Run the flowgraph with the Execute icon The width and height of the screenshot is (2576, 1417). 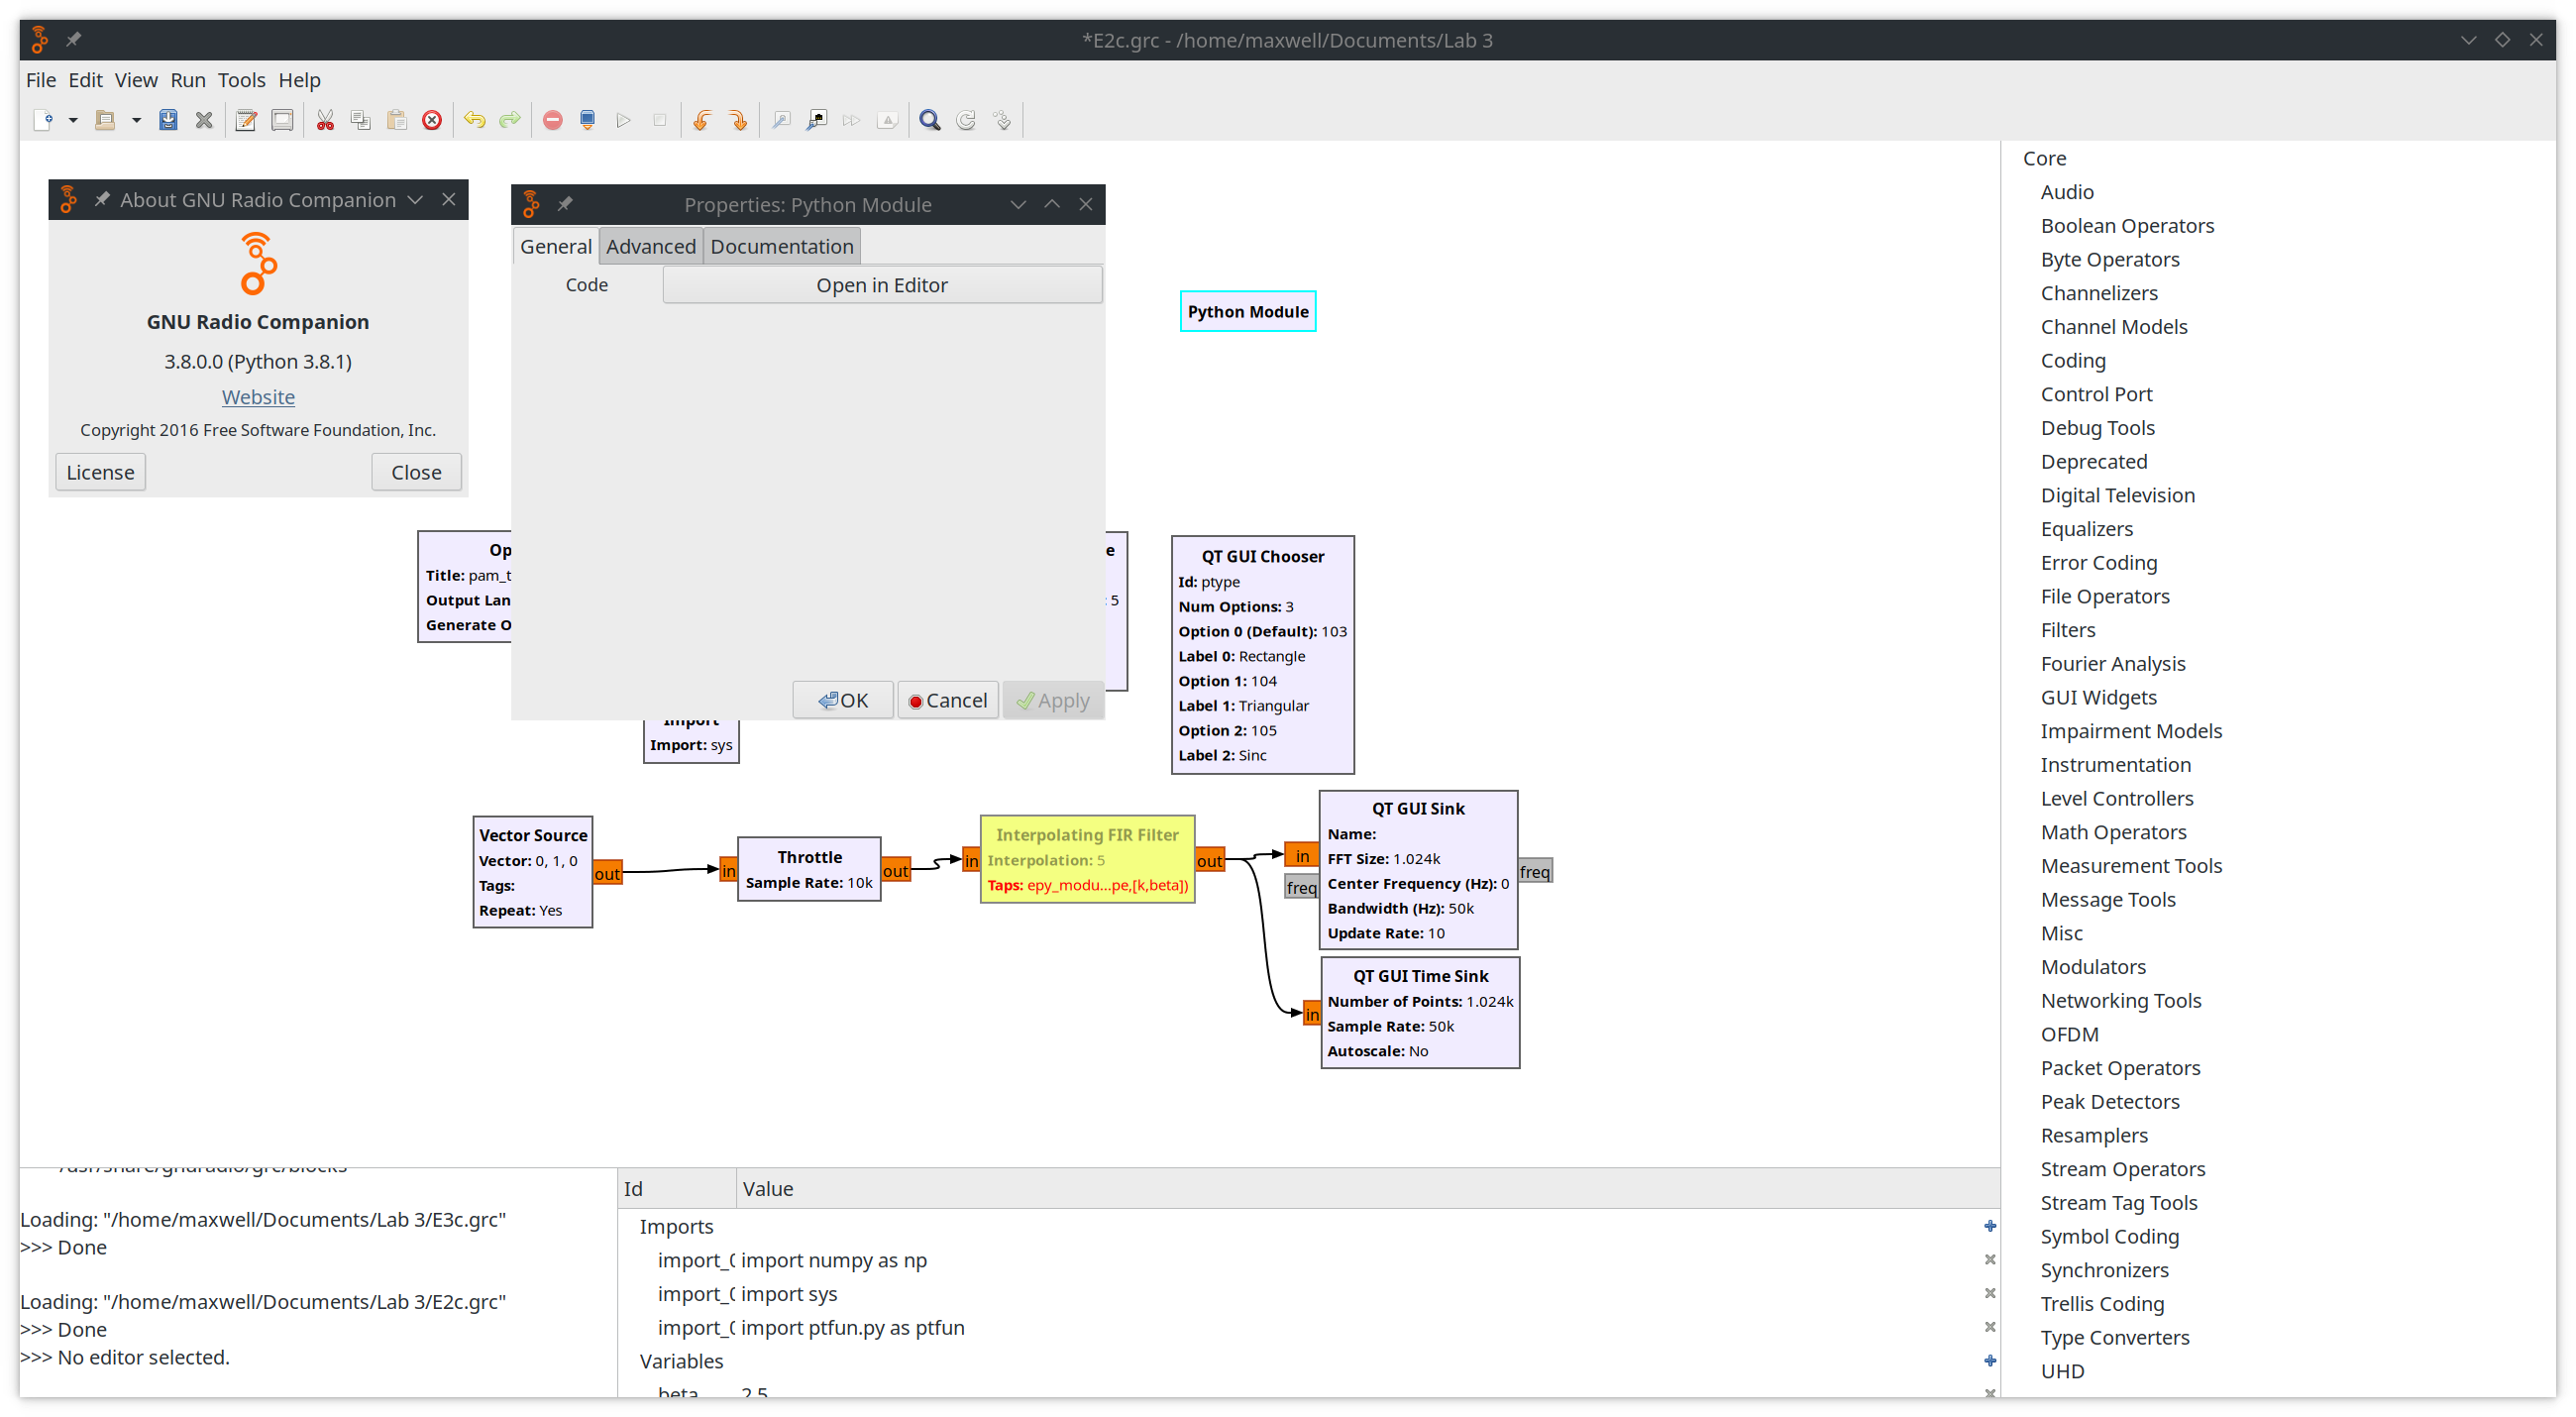pyautogui.click(x=624, y=120)
